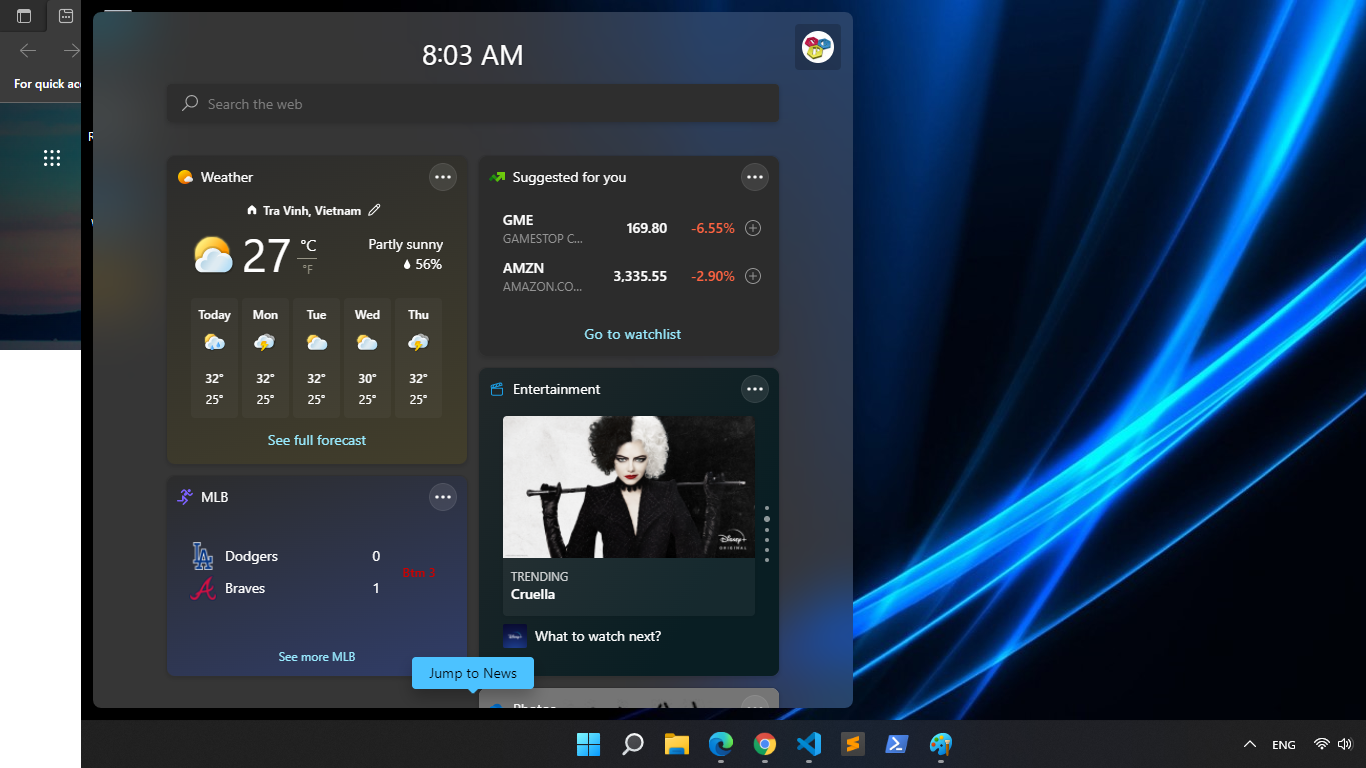Click the MLB sports icon
Image resolution: width=1366 pixels, height=768 pixels.
click(x=185, y=497)
